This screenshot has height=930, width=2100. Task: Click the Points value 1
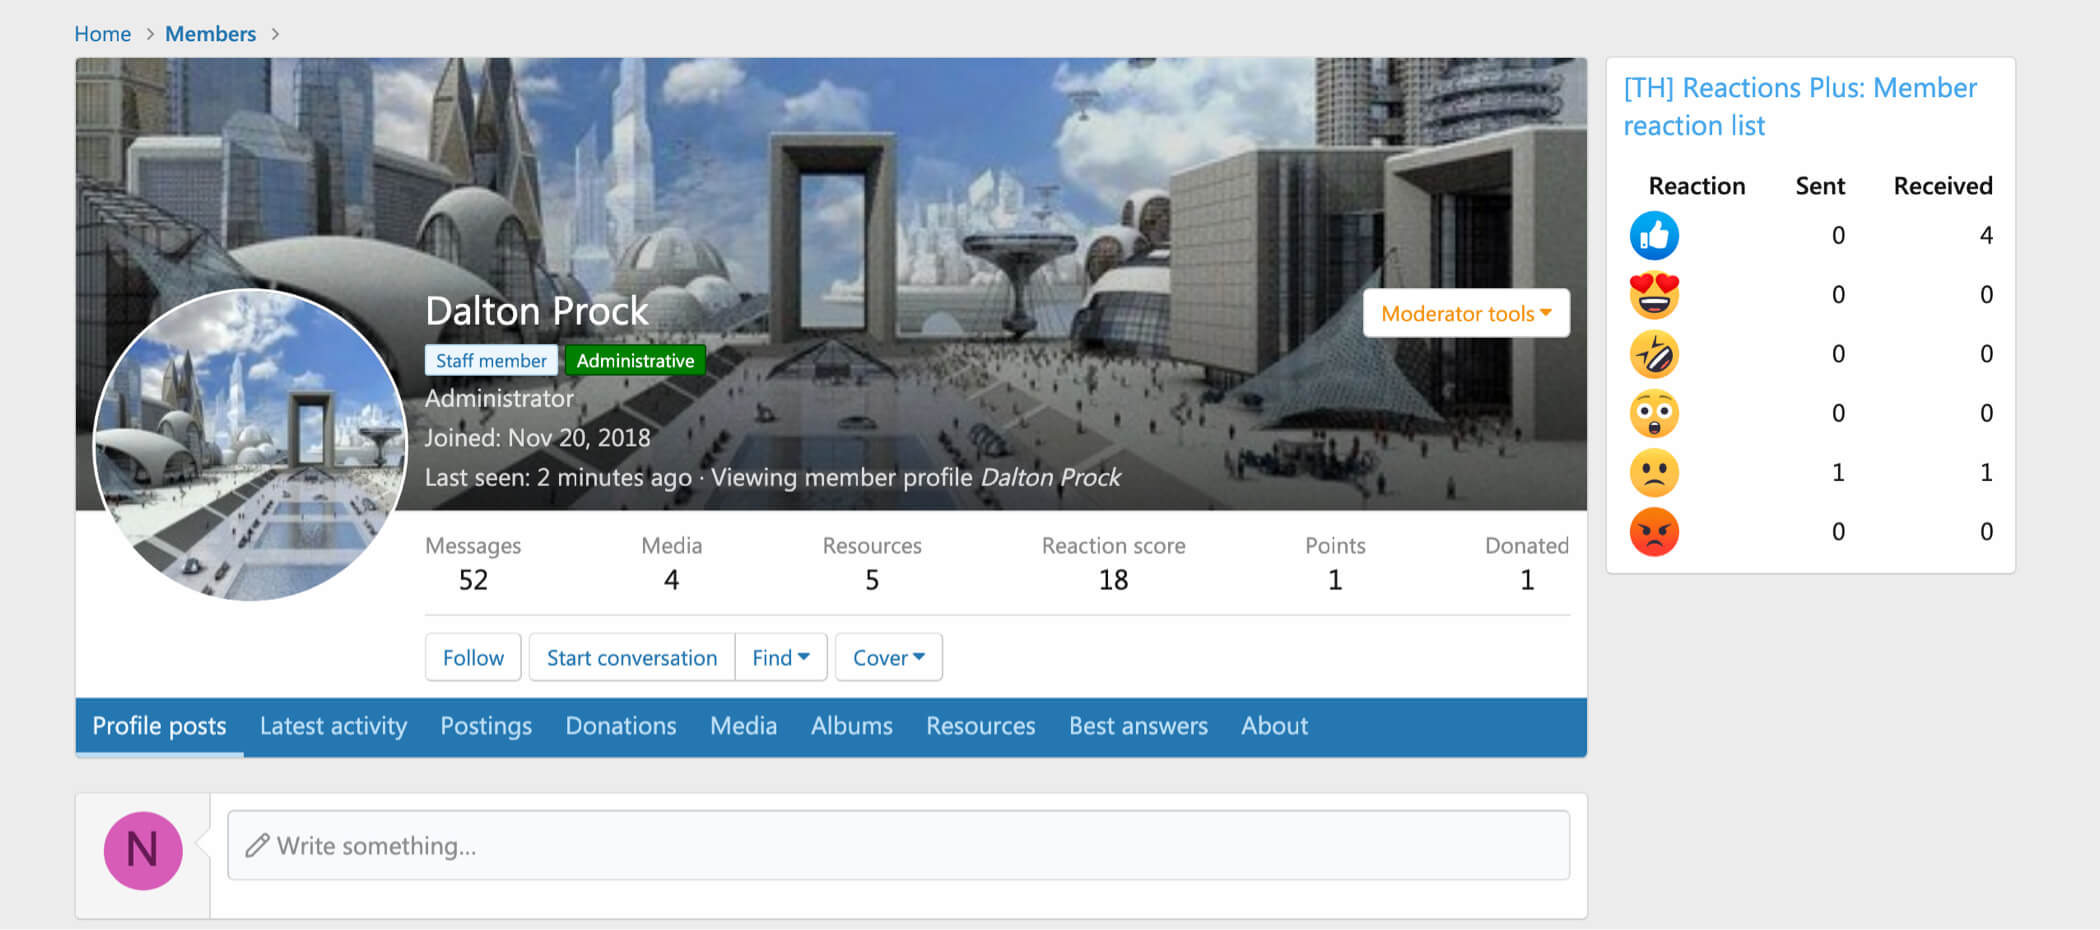tap(1335, 580)
